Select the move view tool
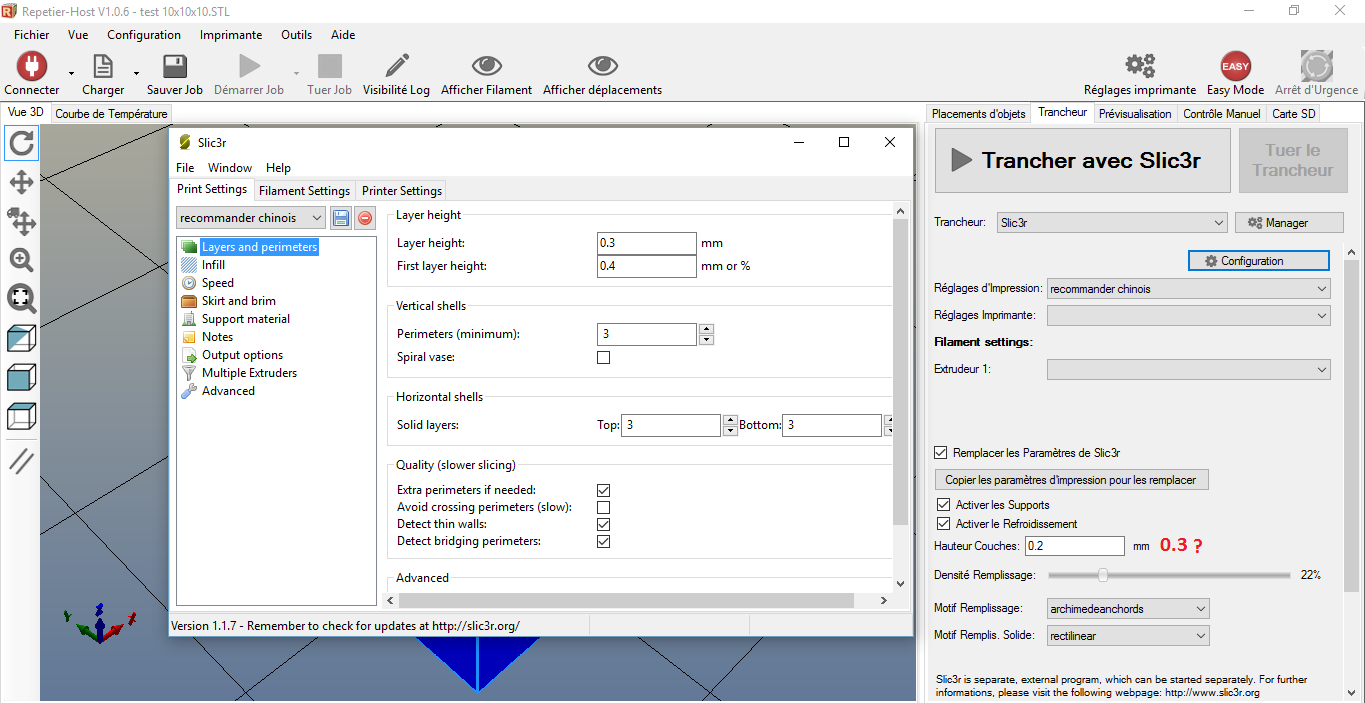The width and height of the screenshot is (1365, 703). [x=21, y=182]
